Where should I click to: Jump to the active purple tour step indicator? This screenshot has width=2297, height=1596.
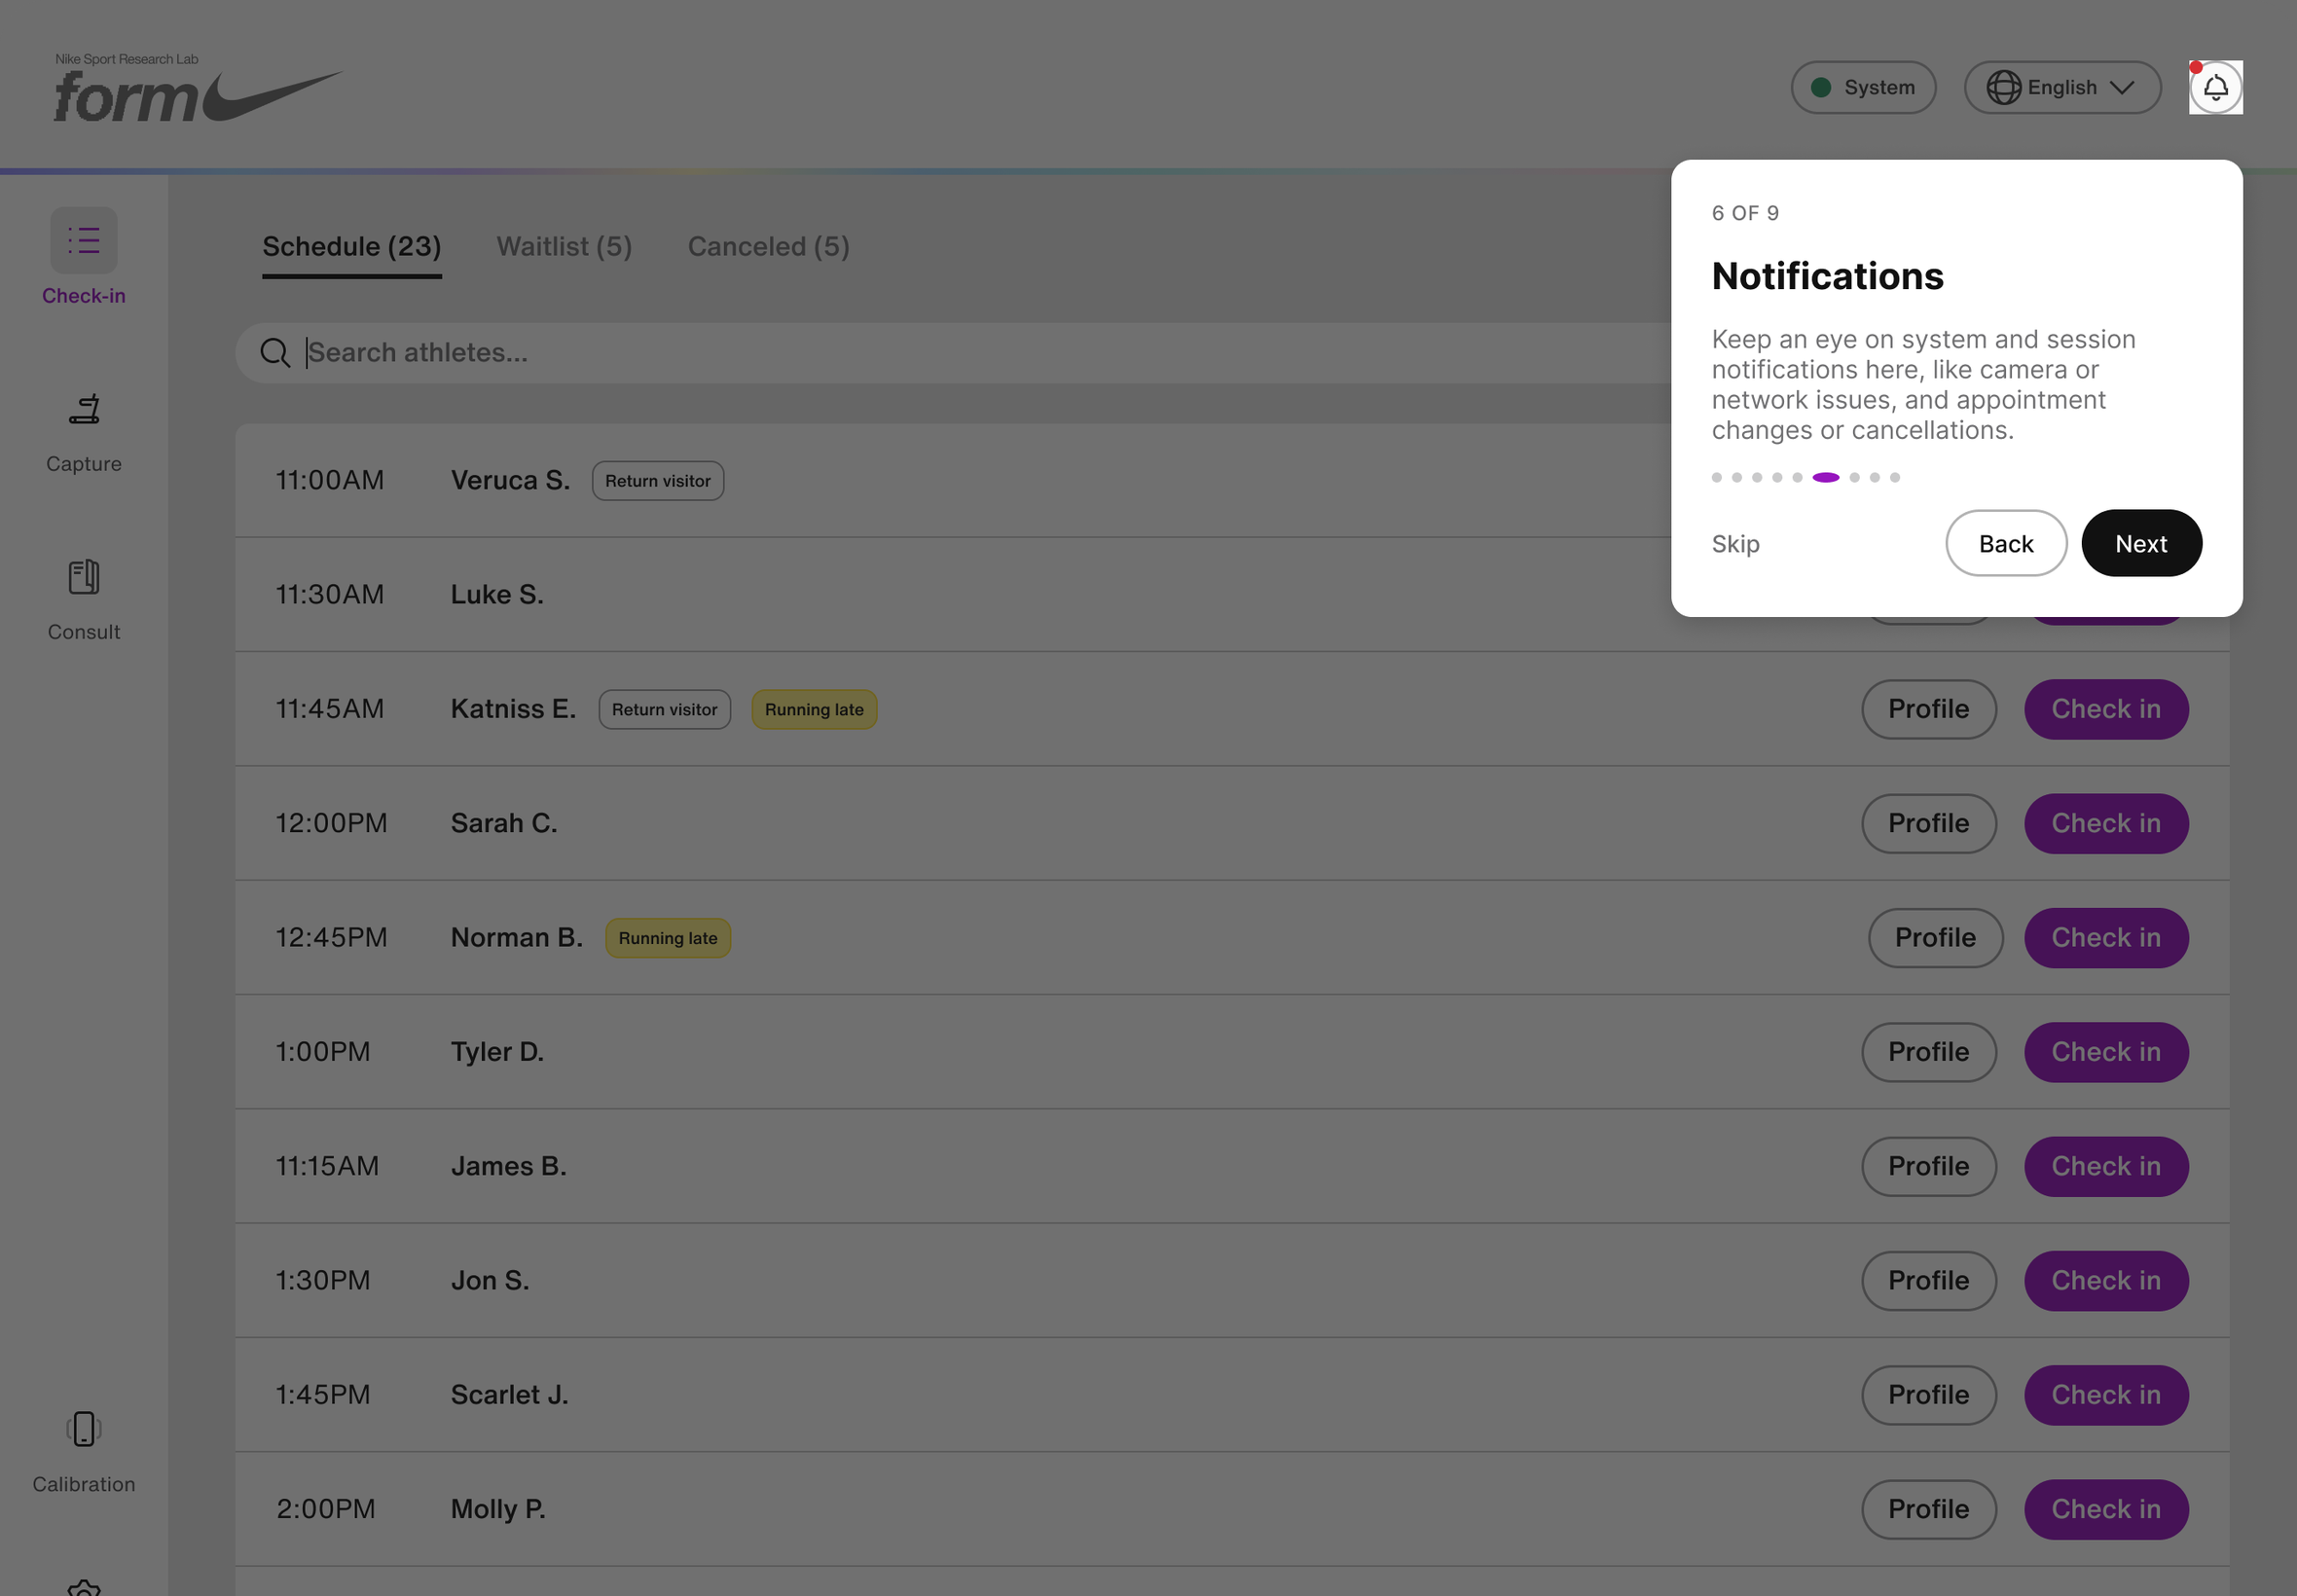pyautogui.click(x=1825, y=478)
